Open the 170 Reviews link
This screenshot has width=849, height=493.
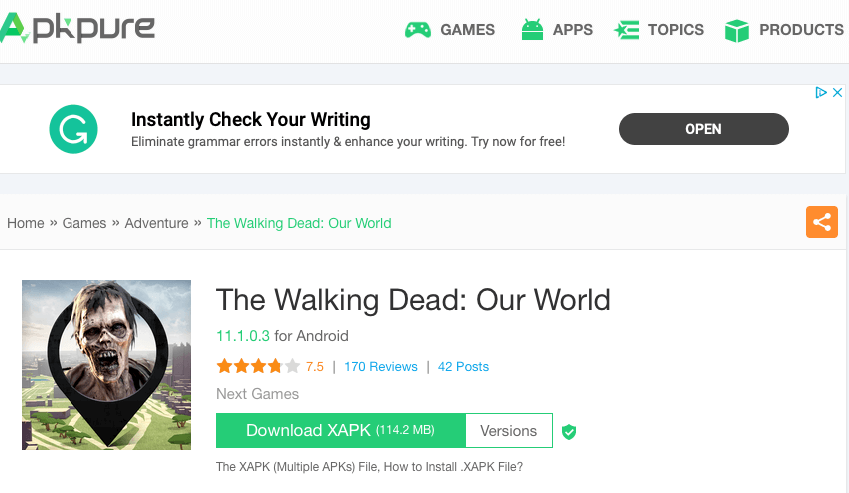(381, 367)
